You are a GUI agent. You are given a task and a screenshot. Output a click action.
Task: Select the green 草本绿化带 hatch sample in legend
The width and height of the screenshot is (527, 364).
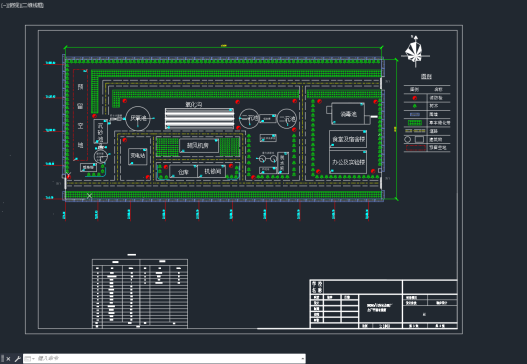pos(415,123)
